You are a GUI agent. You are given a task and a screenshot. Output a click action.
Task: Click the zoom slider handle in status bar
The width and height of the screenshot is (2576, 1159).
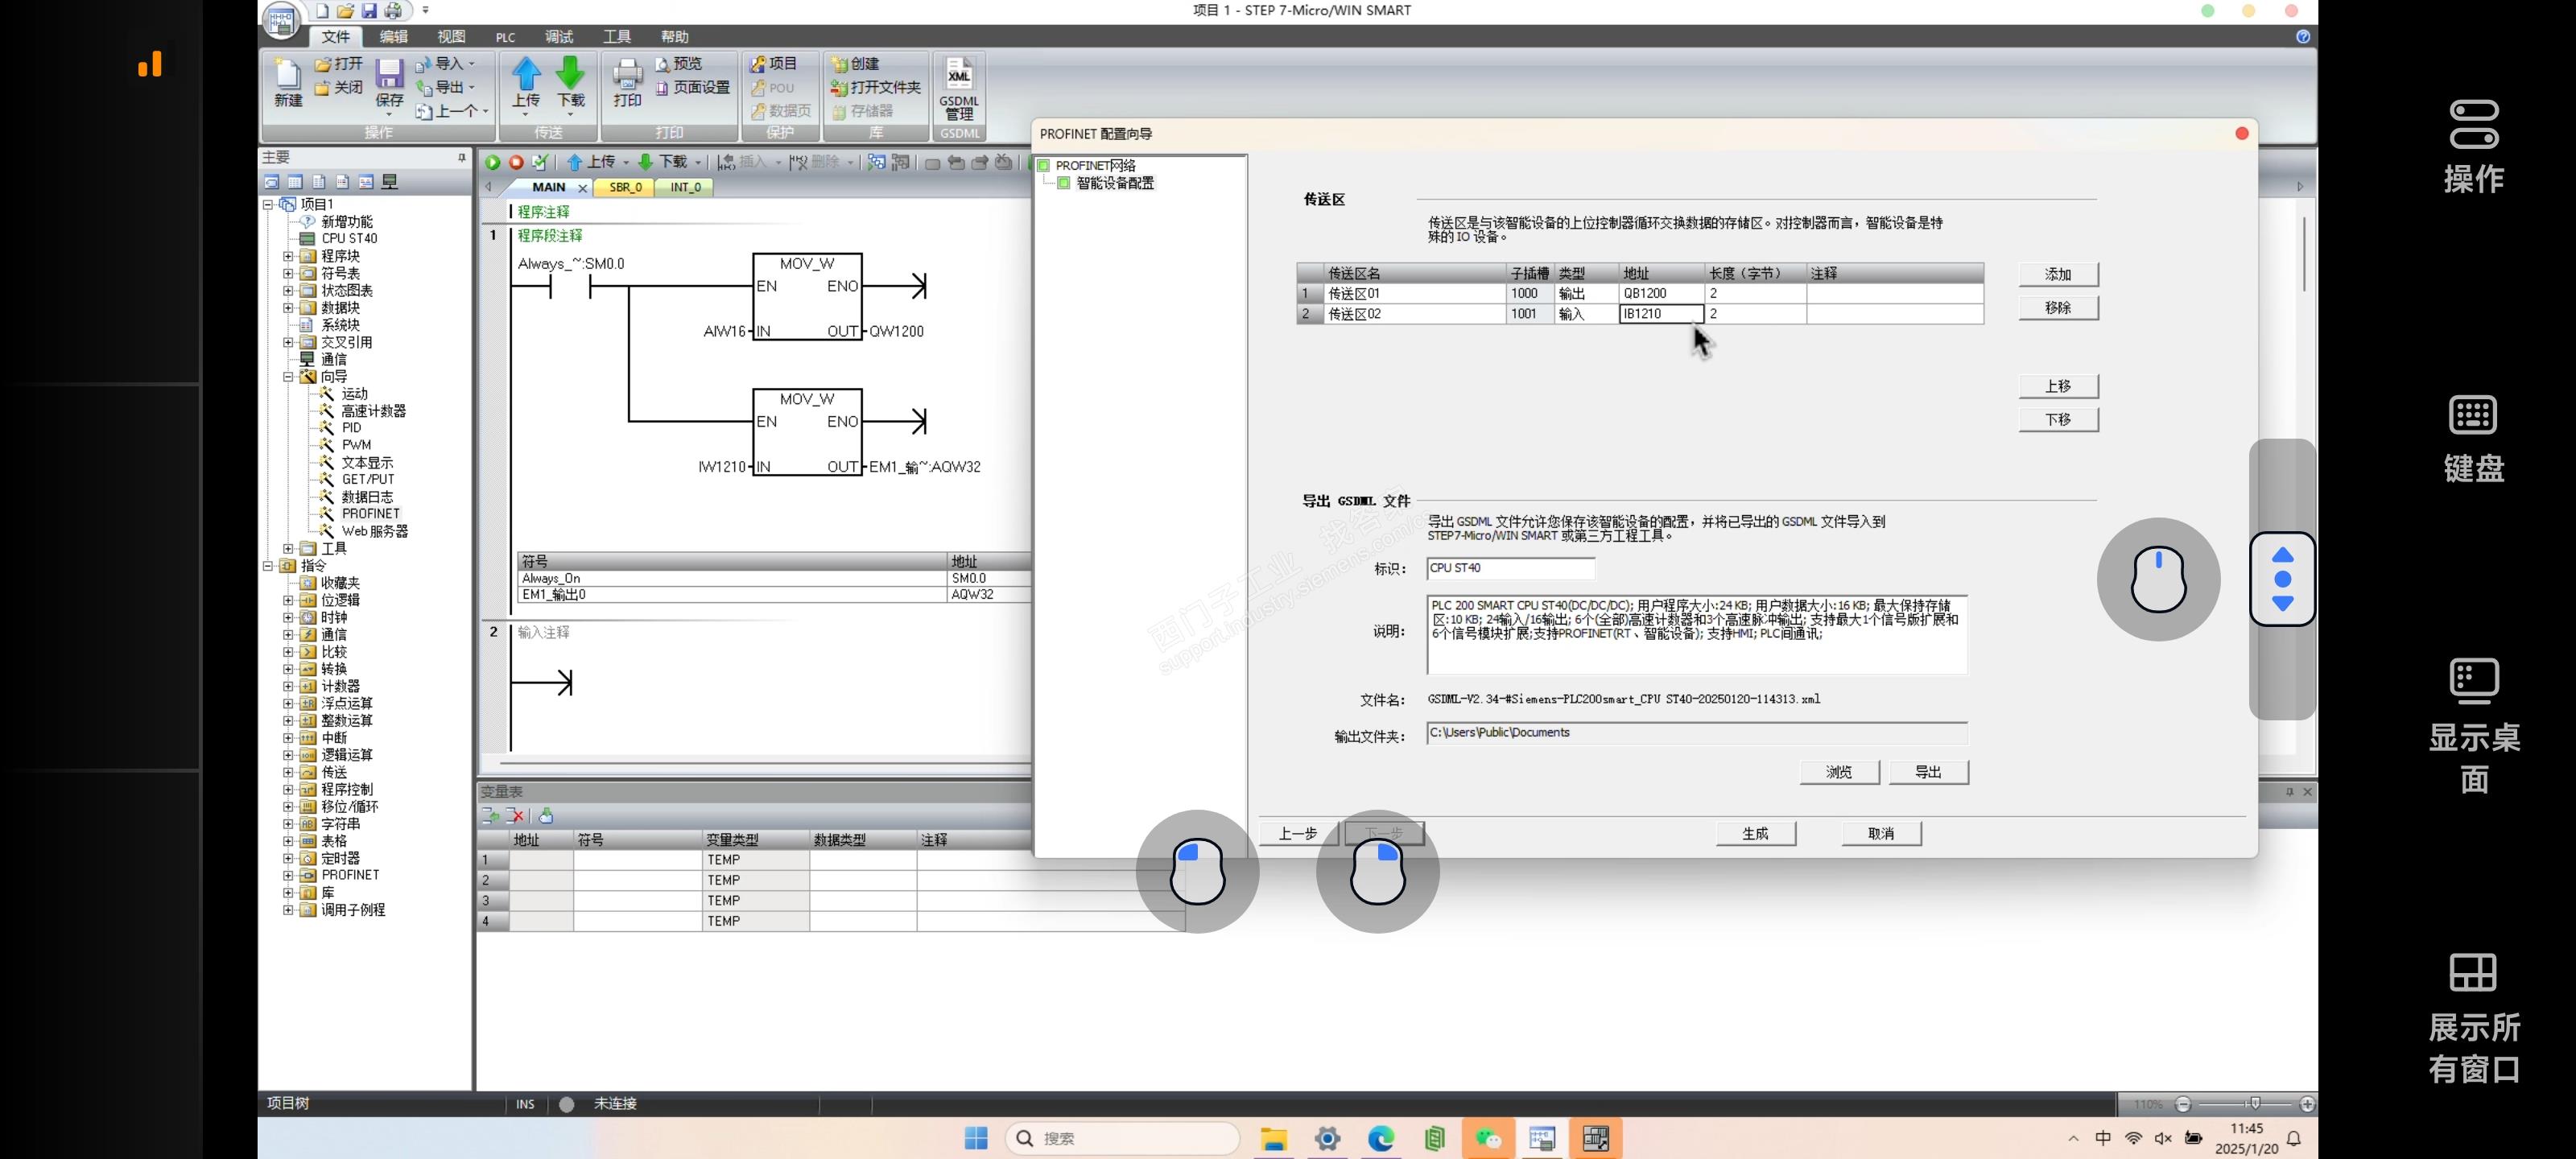[2254, 1103]
